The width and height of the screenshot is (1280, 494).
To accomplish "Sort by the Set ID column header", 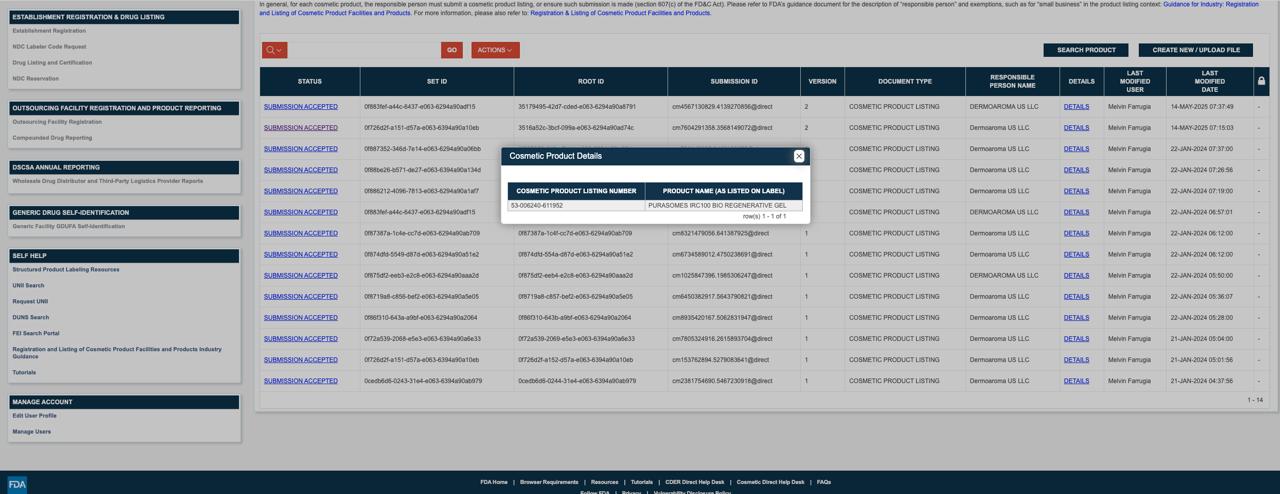I will coord(437,81).
